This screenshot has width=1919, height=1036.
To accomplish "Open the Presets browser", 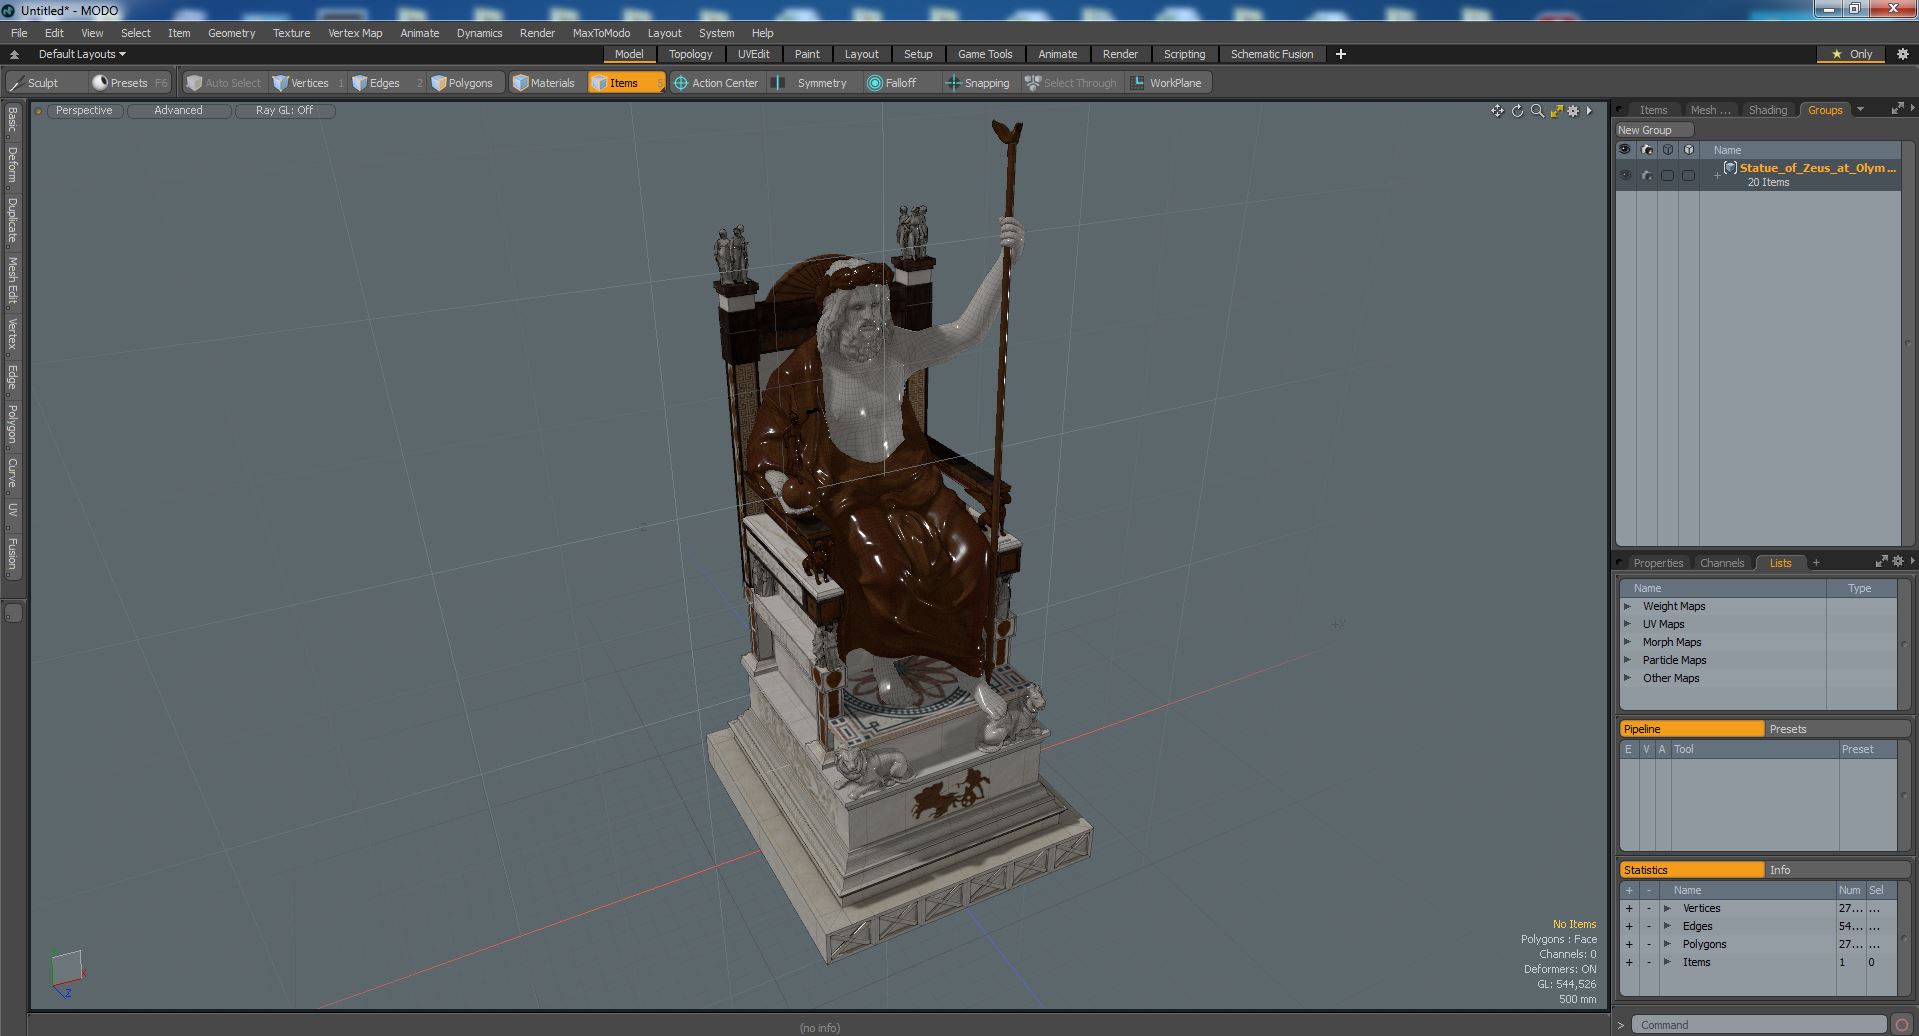I will pyautogui.click(x=129, y=83).
